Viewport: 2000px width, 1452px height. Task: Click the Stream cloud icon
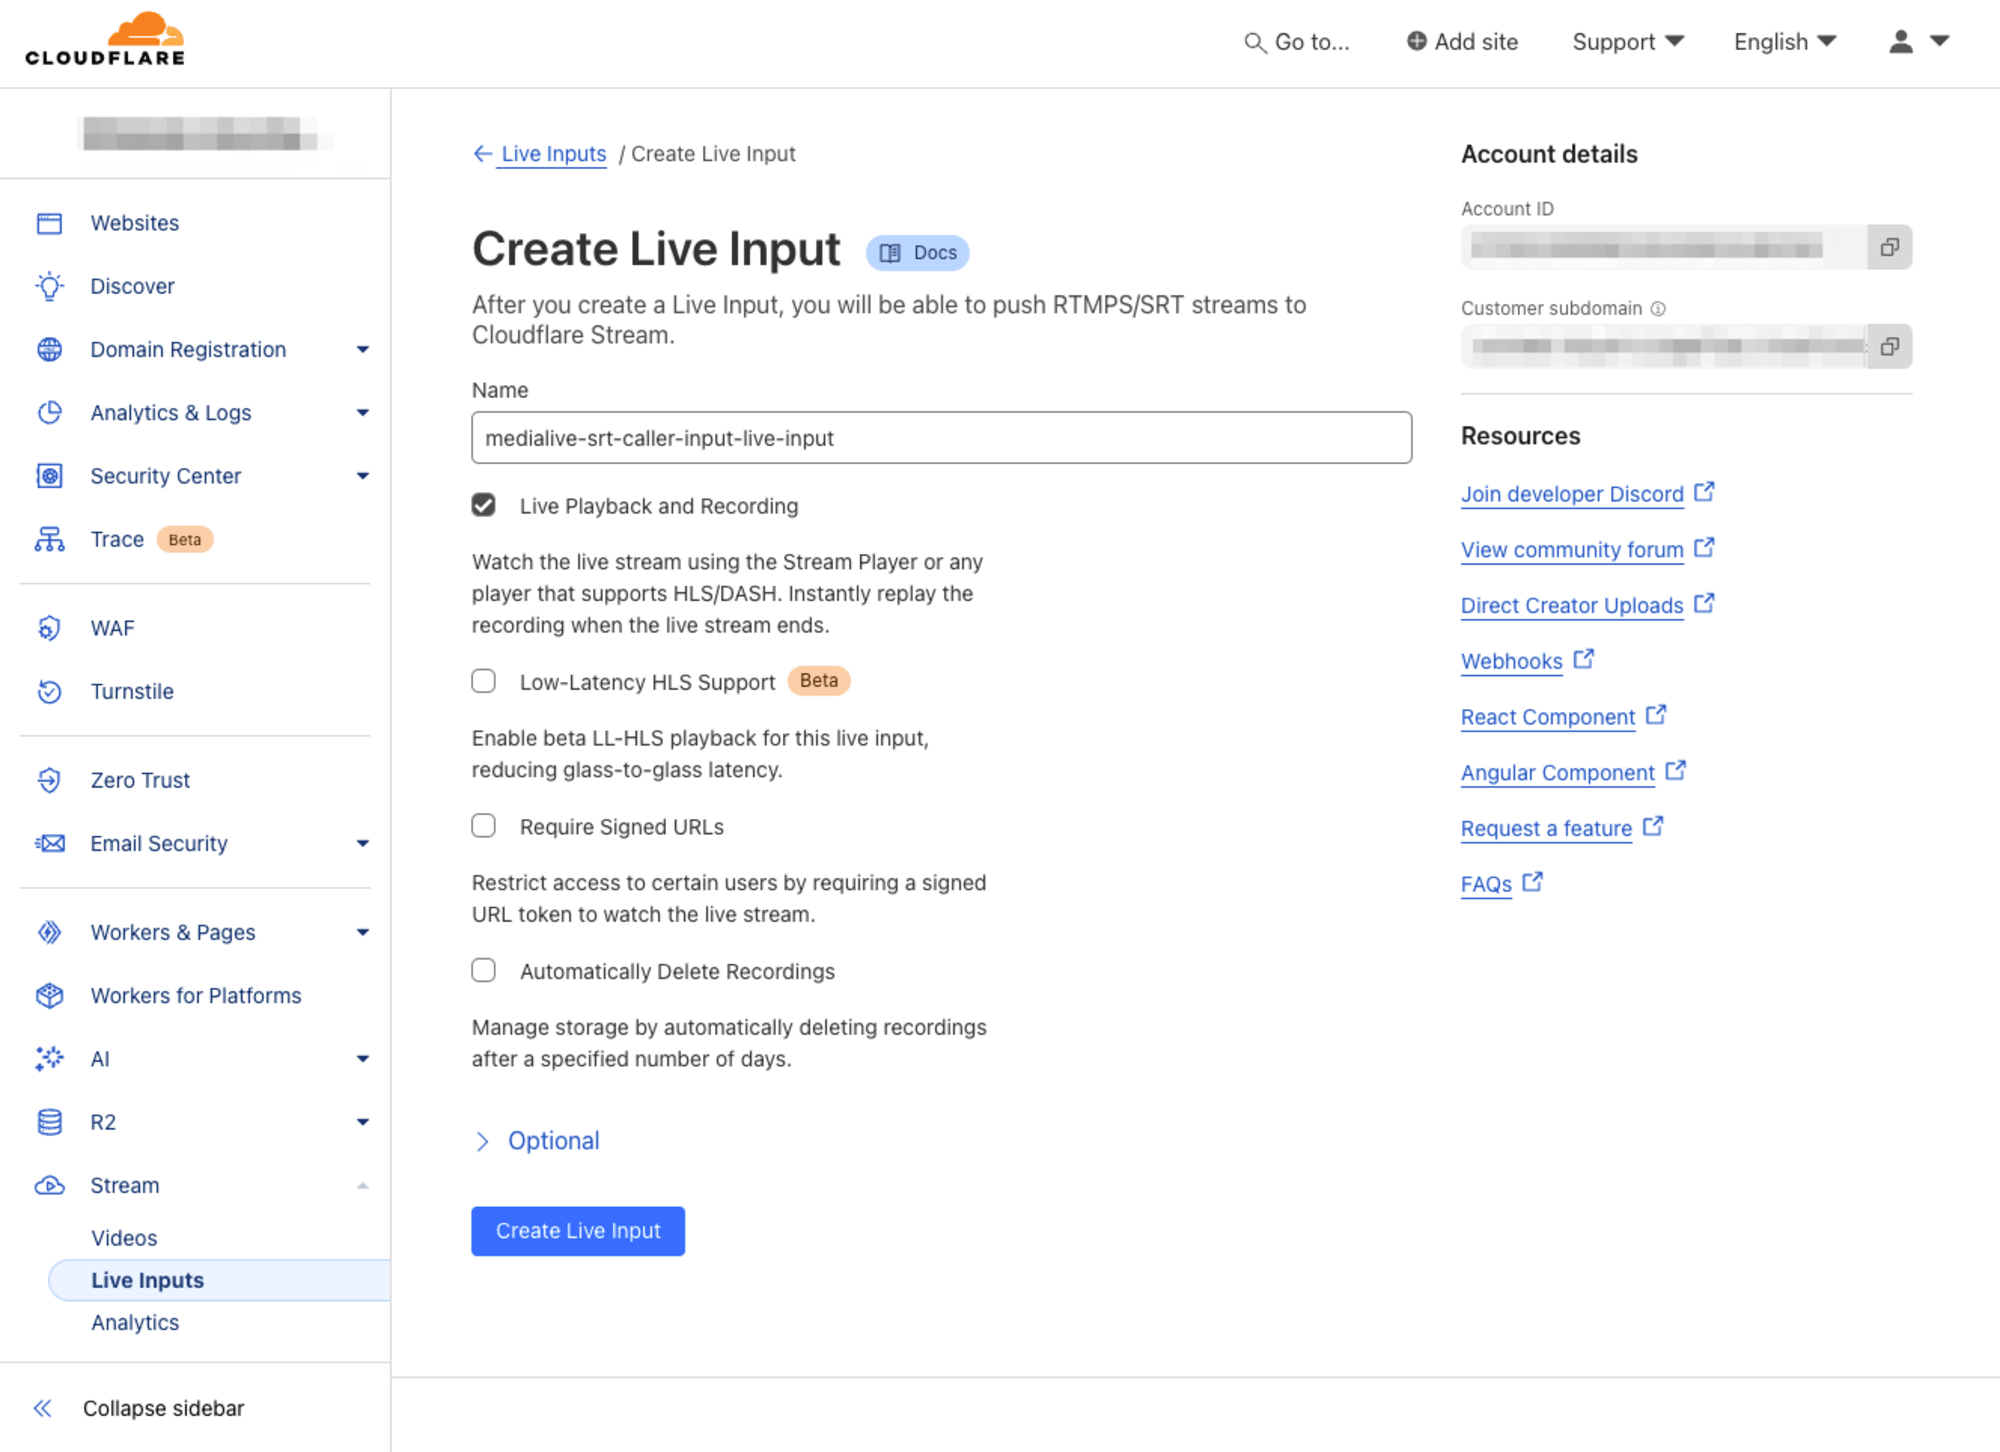click(x=49, y=1185)
